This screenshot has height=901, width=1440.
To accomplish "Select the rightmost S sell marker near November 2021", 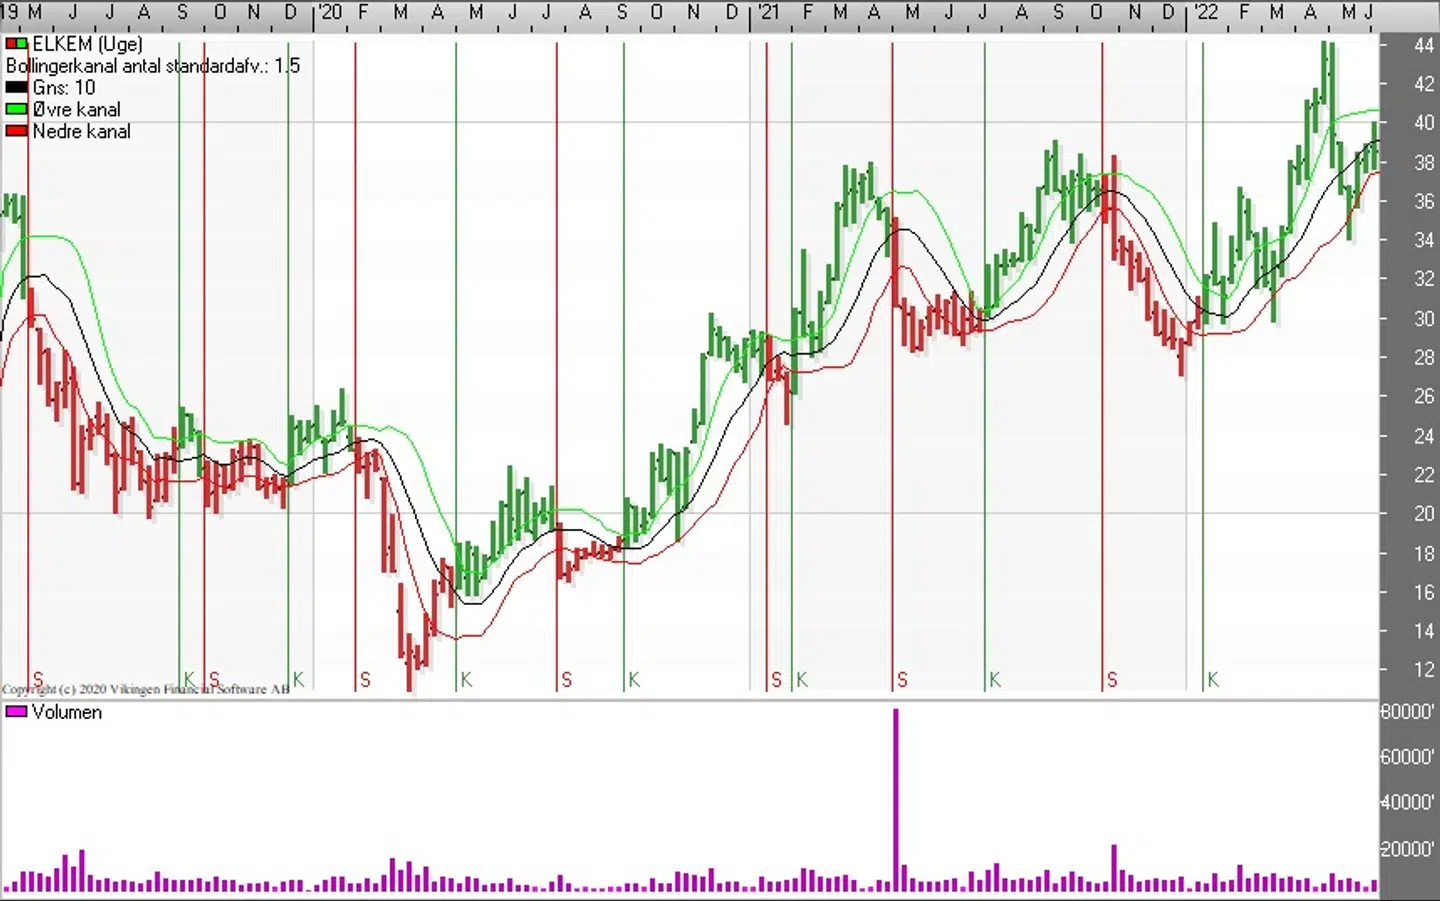I will (x=1112, y=680).
